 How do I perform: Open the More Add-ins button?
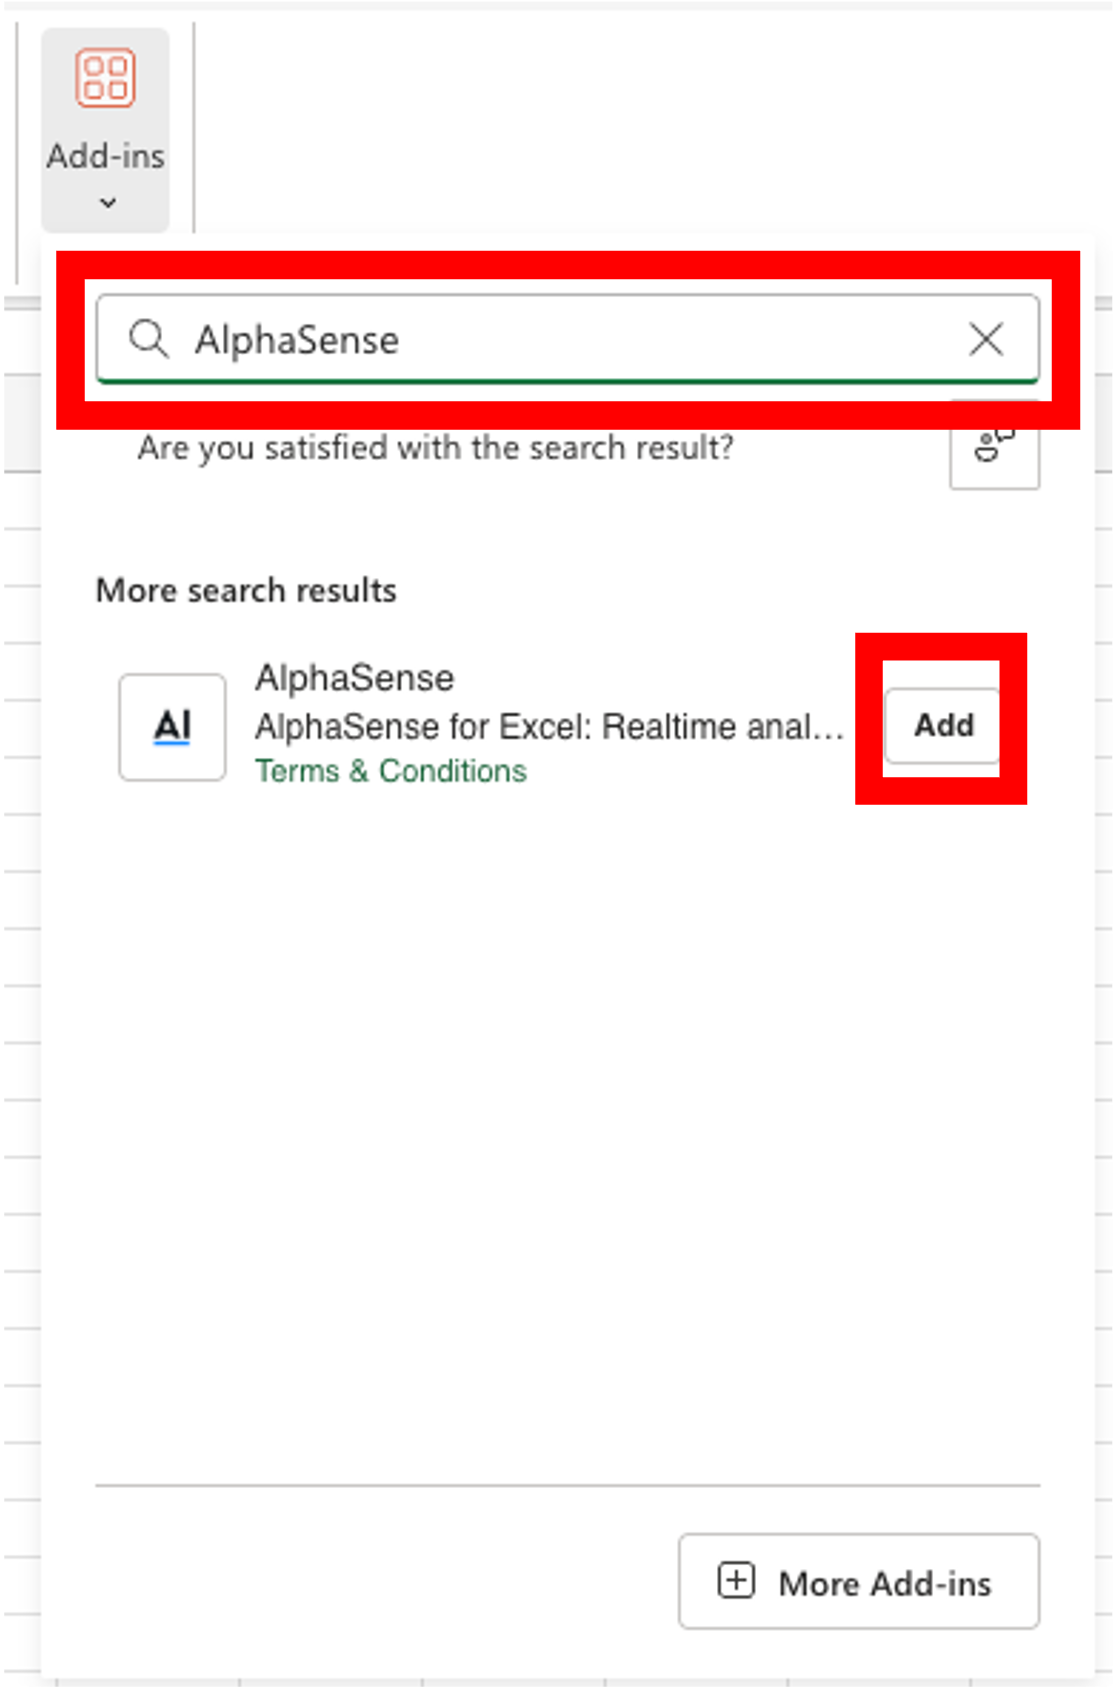click(859, 1582)
